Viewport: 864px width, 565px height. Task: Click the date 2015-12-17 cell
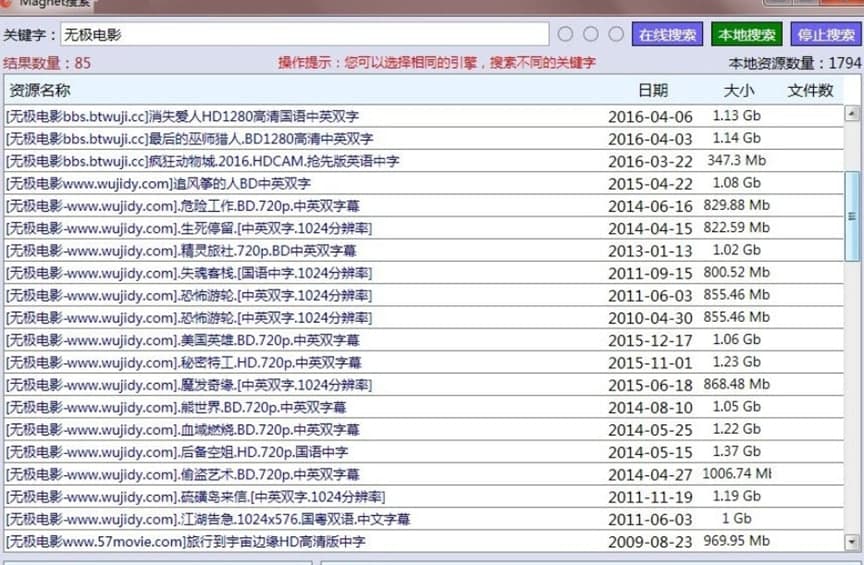coord(650,341)
